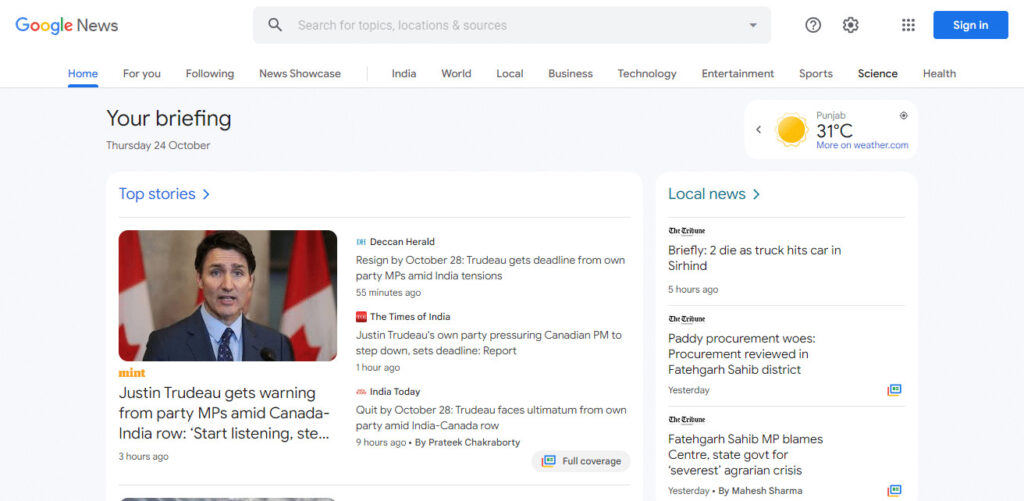
Task: Click the Google News logo
Action: click(x=67, y=25)
